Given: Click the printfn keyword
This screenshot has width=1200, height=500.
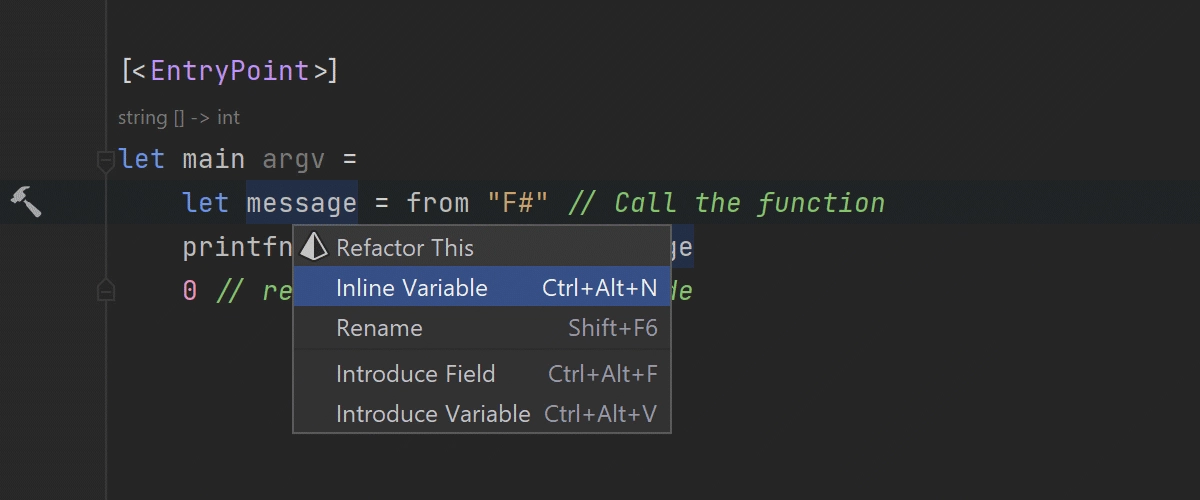Looking at the screenshot, I should coord(237,247).
